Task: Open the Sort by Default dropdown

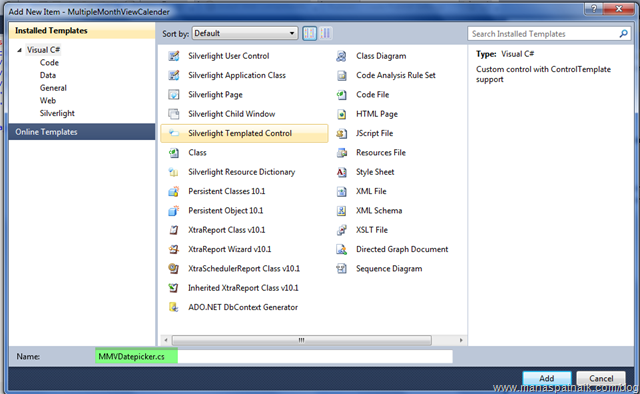Action: pos(245,33)
